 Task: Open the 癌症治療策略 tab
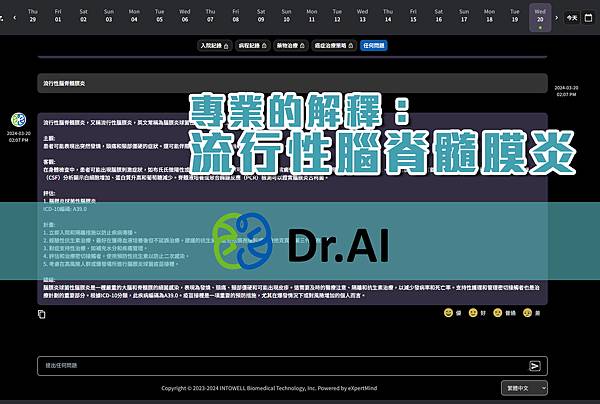(334, 46)
